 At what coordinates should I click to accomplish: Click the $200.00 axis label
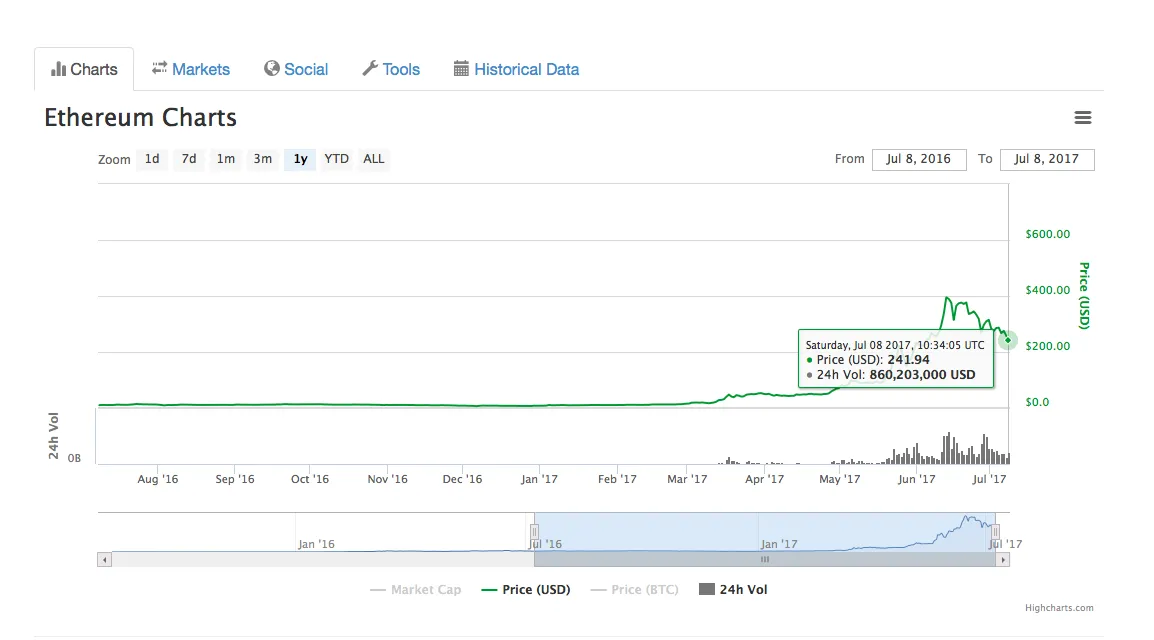click(x=1048, y=346)
